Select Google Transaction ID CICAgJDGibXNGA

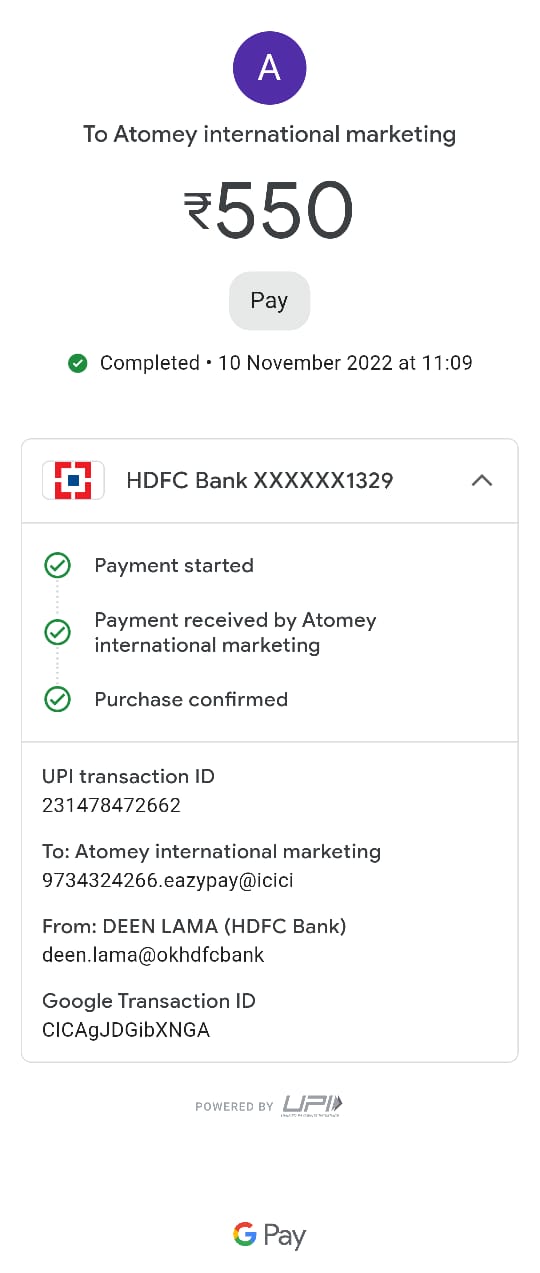(x=126, y=1030)
